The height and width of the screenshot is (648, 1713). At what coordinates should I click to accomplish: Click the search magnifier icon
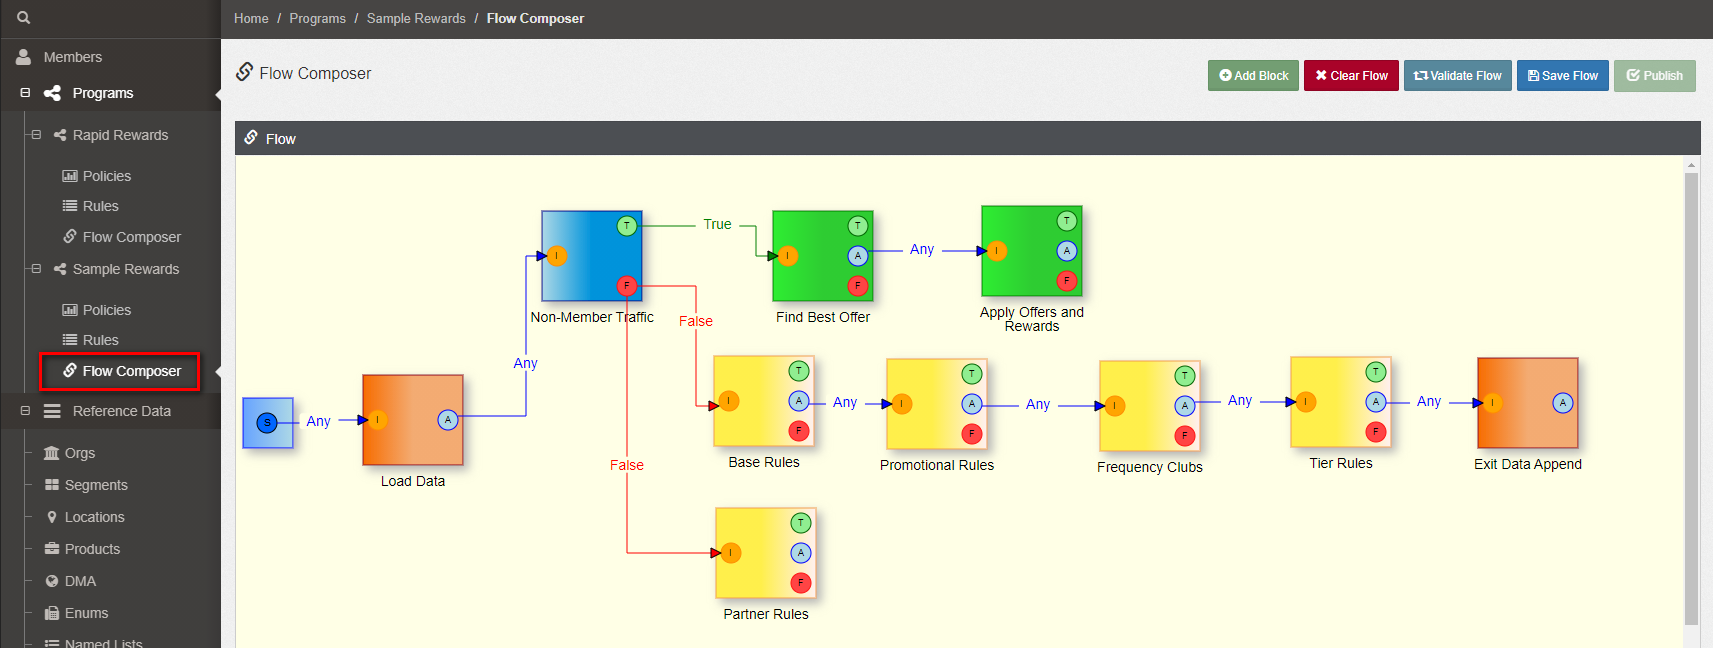(x=24, y=17)
